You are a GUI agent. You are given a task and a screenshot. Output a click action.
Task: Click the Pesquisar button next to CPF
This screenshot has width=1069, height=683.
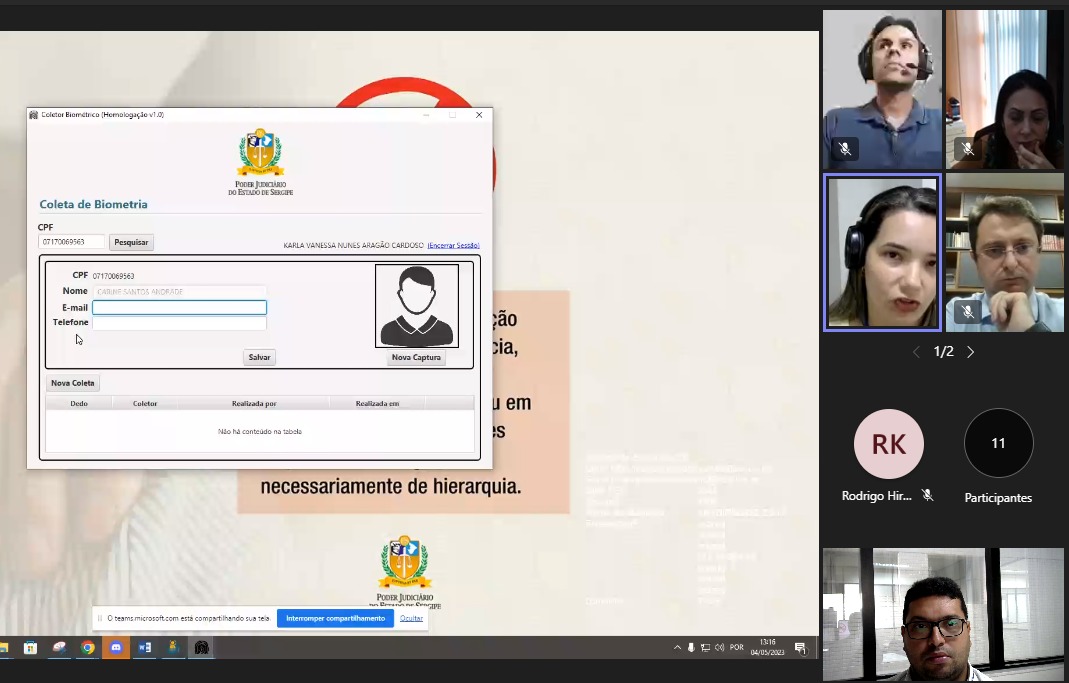point(131,242)
